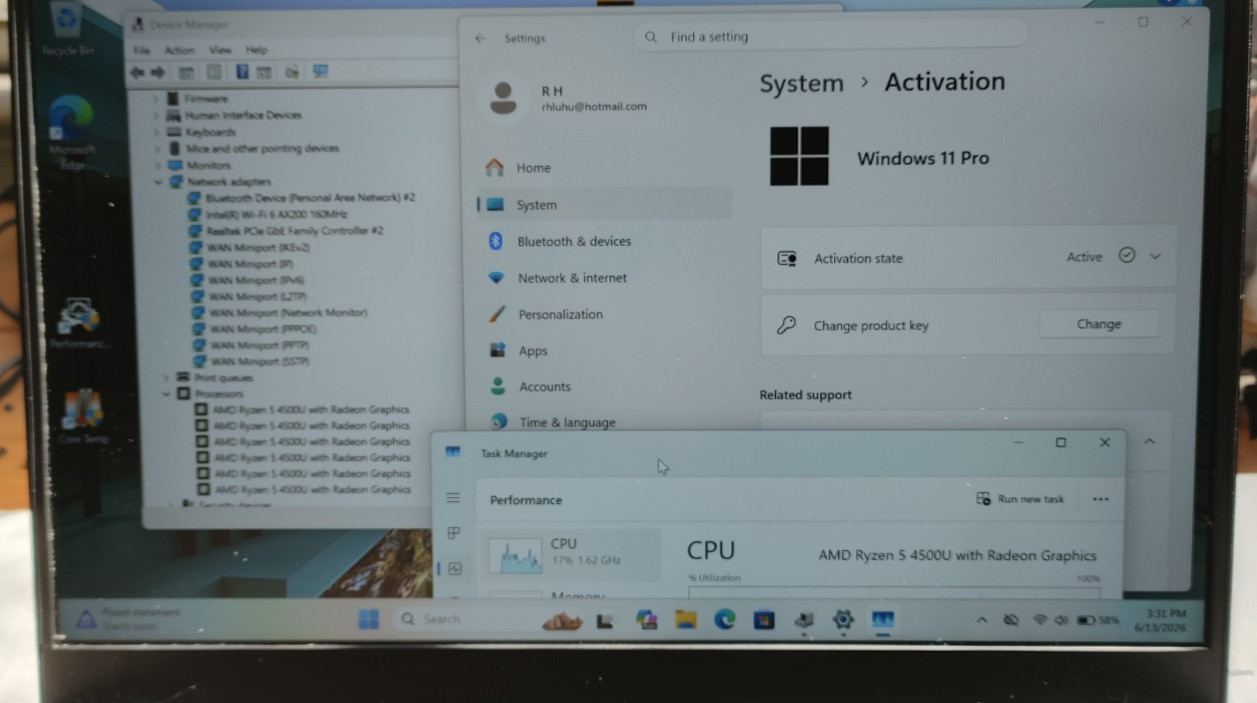
Task: Open the clock showing 3:31 PM
Action: 1159,620
